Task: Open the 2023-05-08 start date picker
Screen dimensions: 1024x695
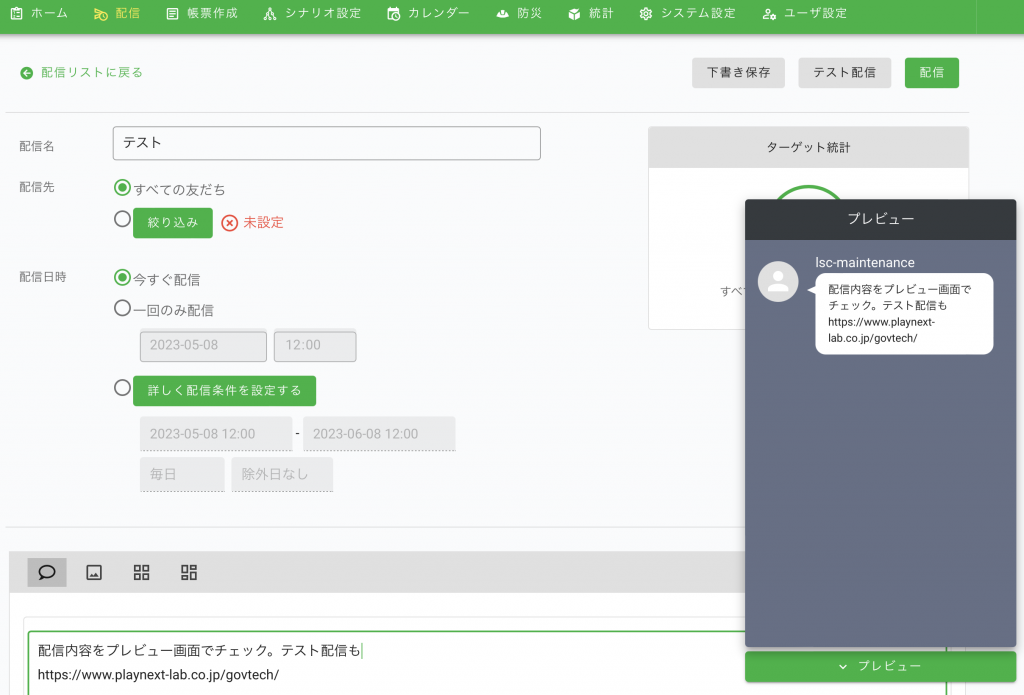Action: [203, 345]
